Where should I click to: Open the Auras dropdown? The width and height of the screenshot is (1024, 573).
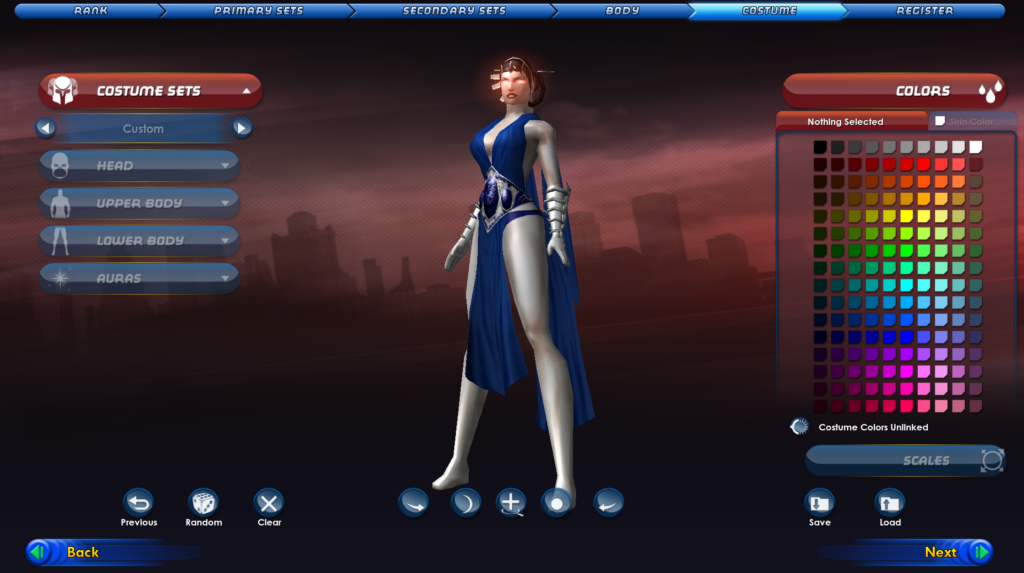click(x=140, y=278)
